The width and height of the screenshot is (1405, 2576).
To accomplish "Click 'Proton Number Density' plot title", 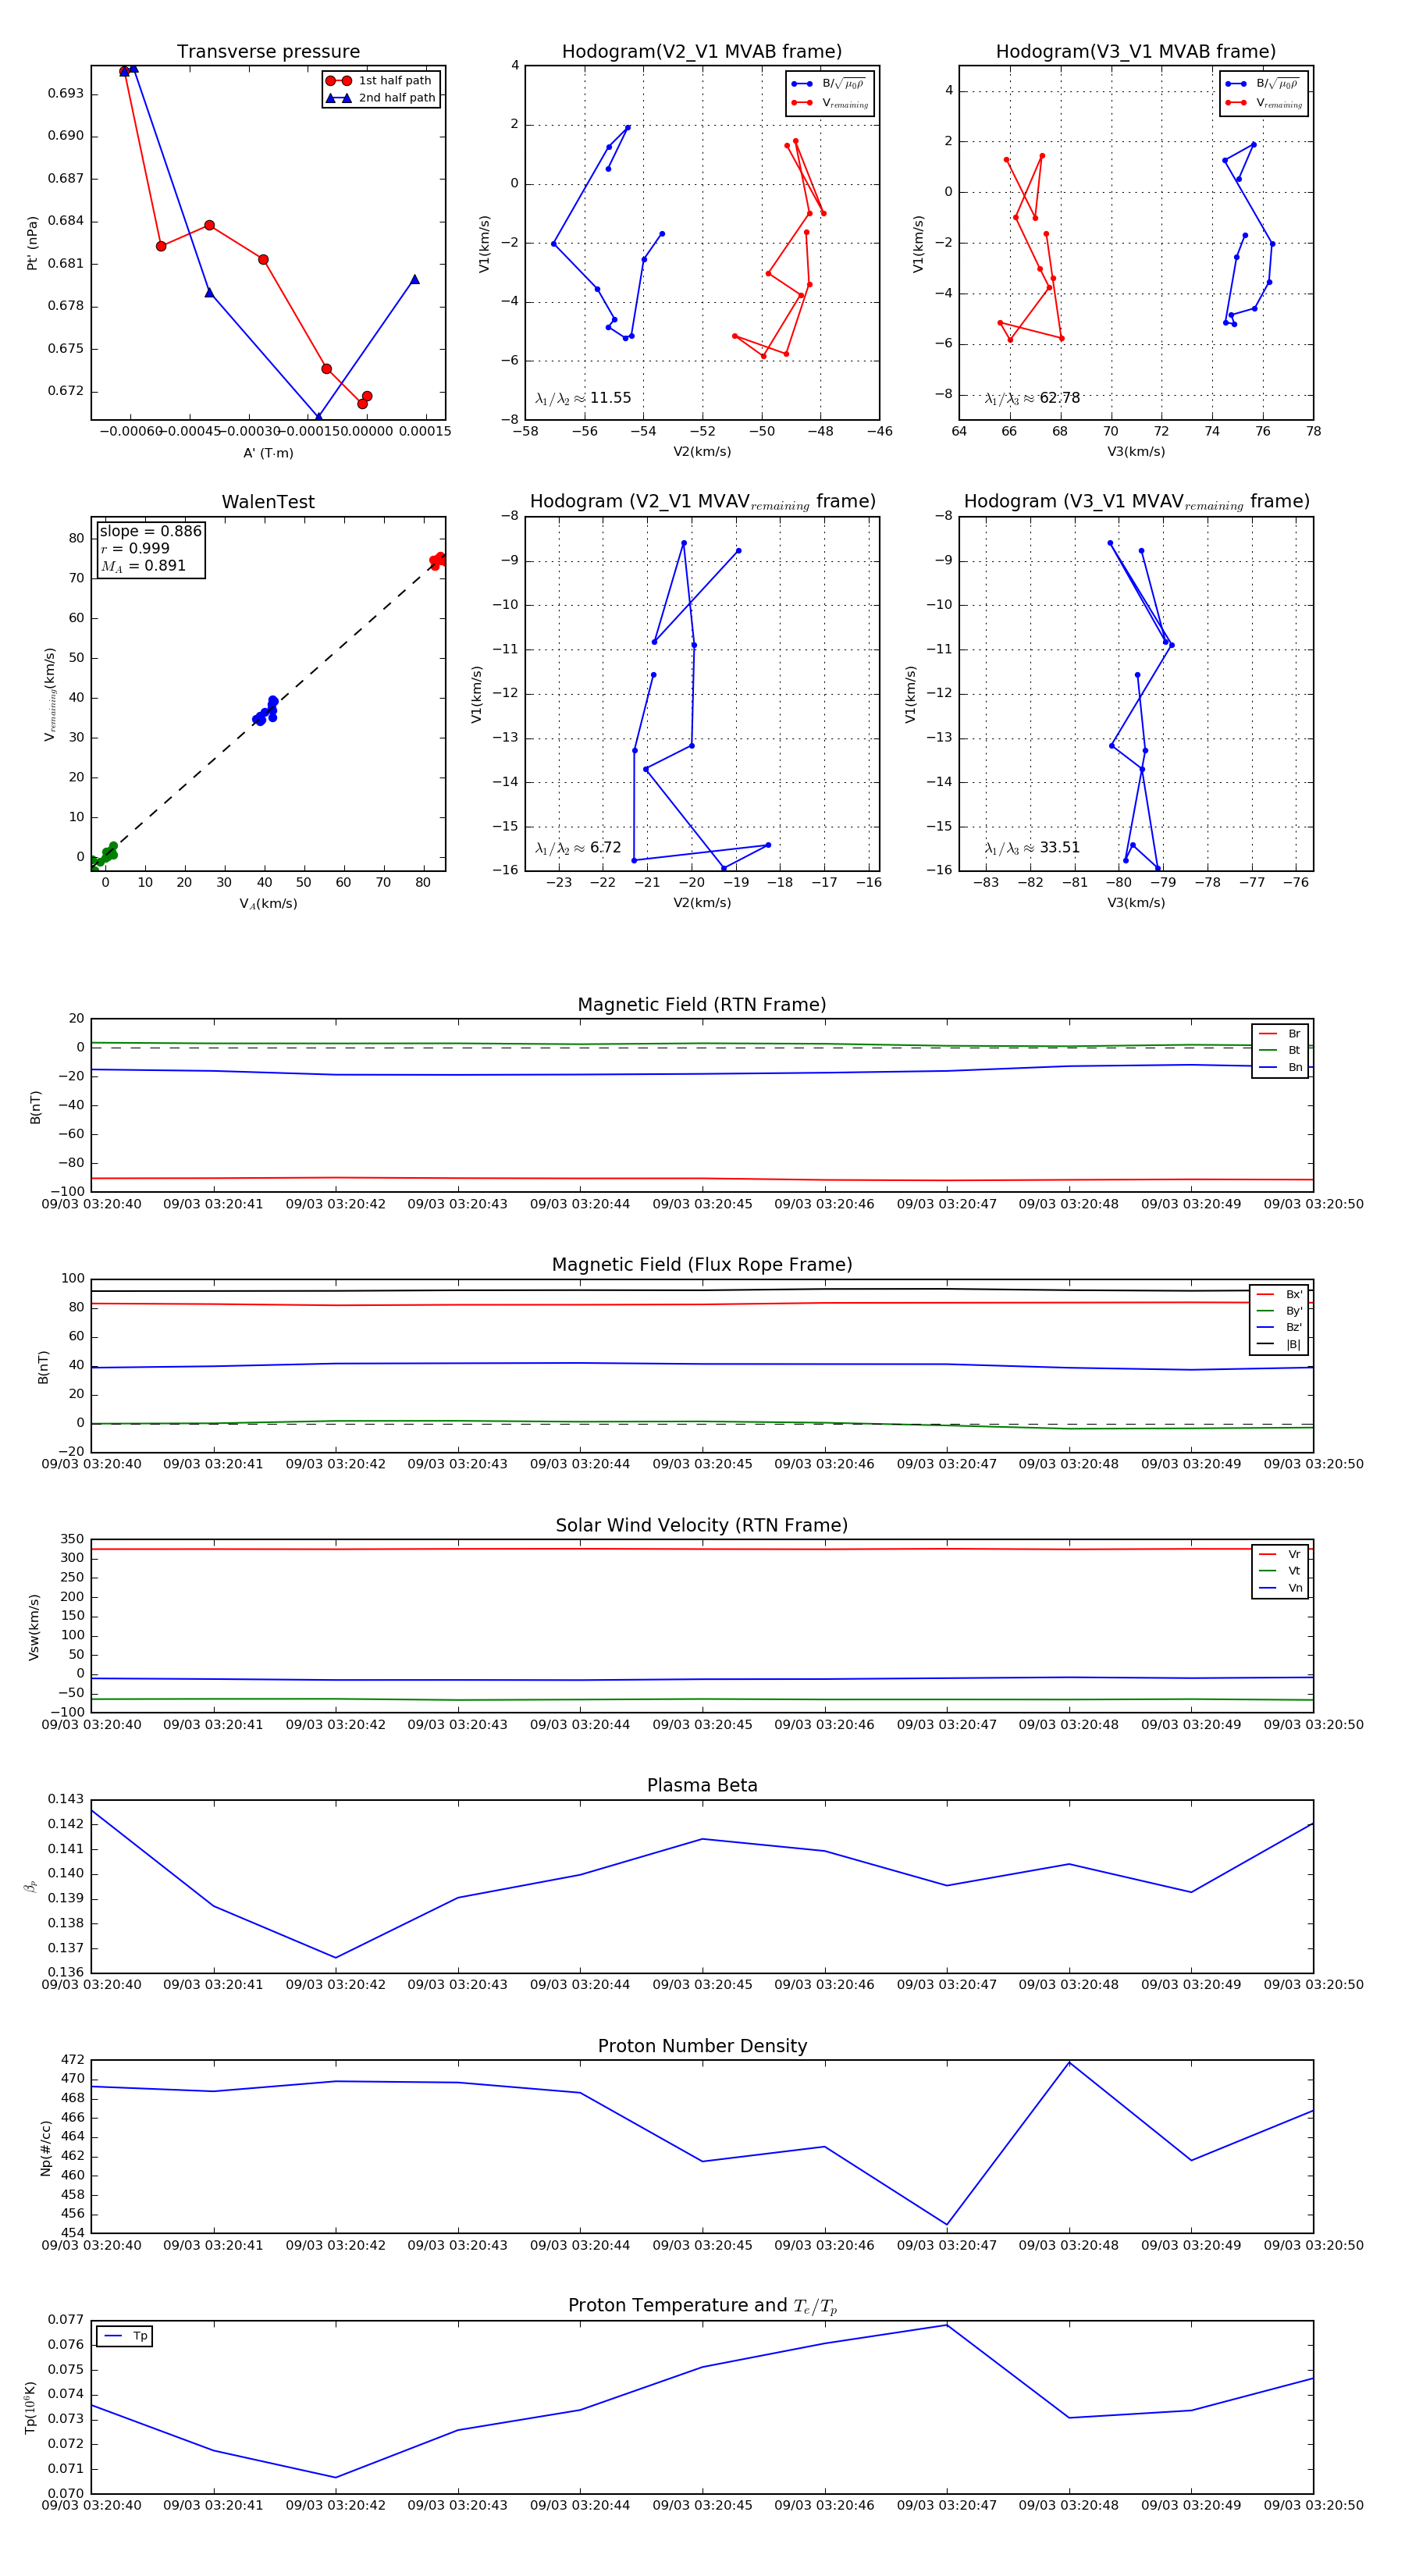I will coord(702,2046).
